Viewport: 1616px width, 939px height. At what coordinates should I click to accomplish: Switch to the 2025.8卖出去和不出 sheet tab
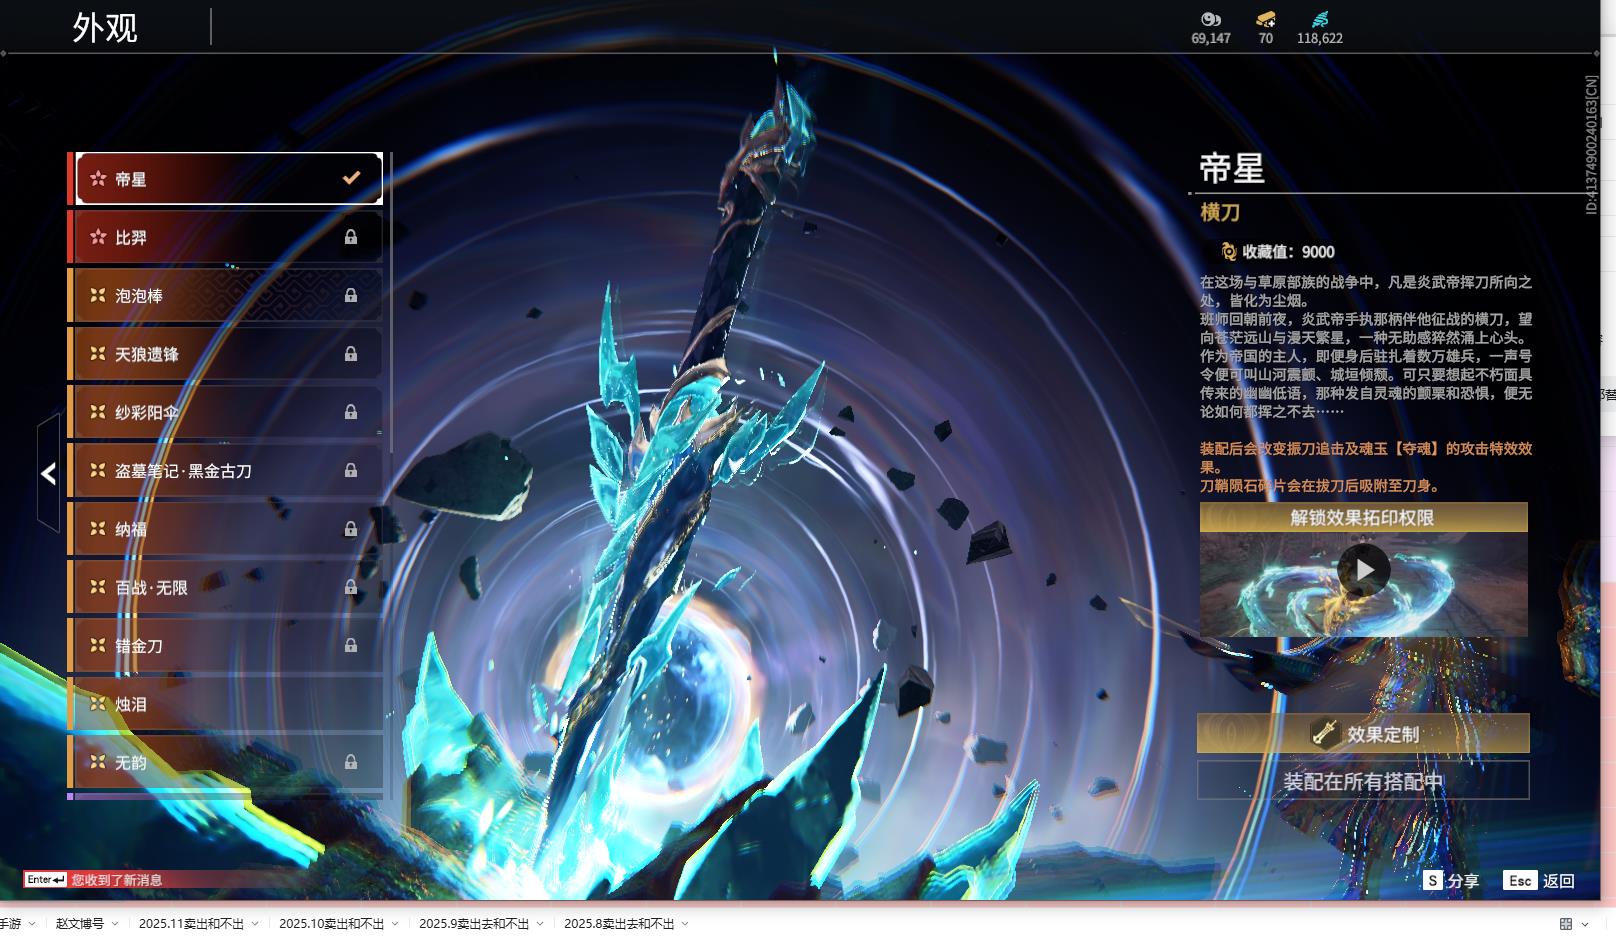pos(619,924)
